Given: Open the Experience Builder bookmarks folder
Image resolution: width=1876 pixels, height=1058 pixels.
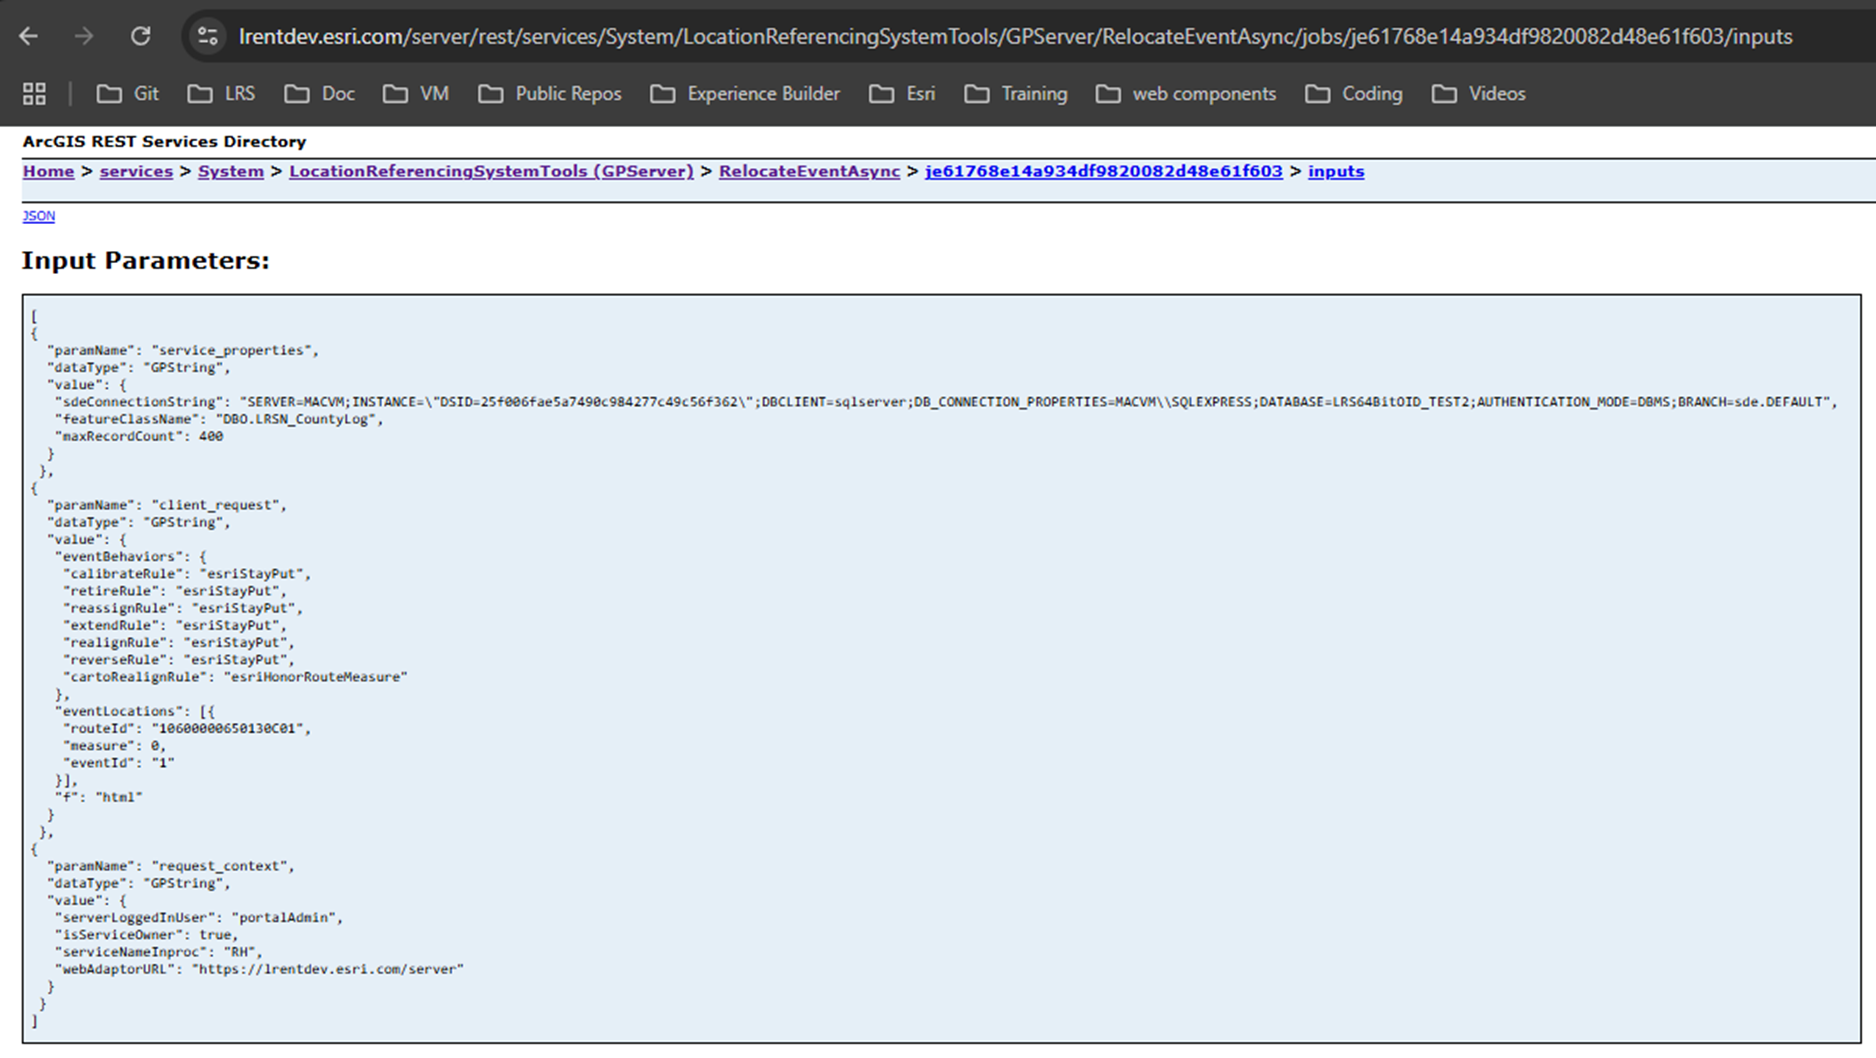Looking at the screenshot, I should (744, 93).
